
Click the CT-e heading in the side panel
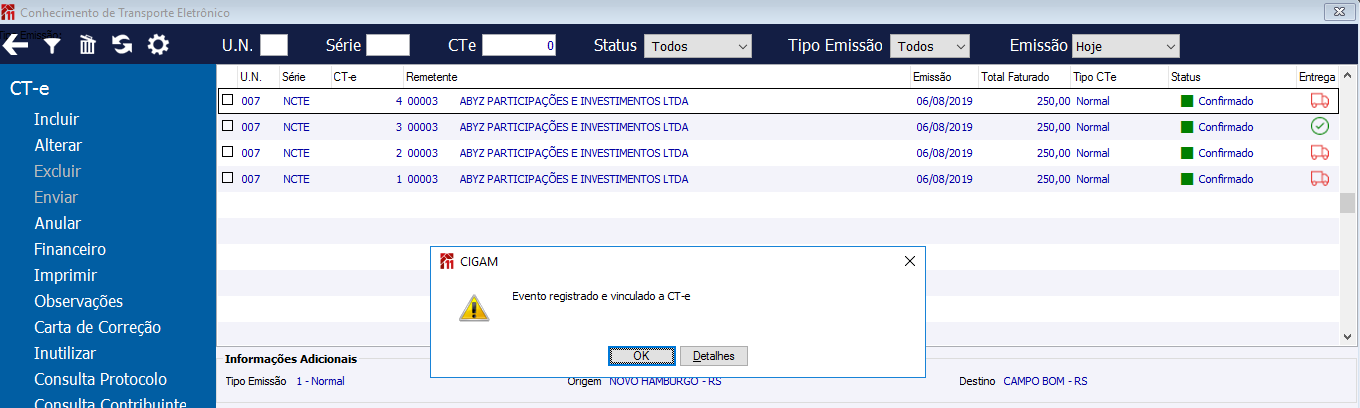pyautogui.click(x=29, y=88)
